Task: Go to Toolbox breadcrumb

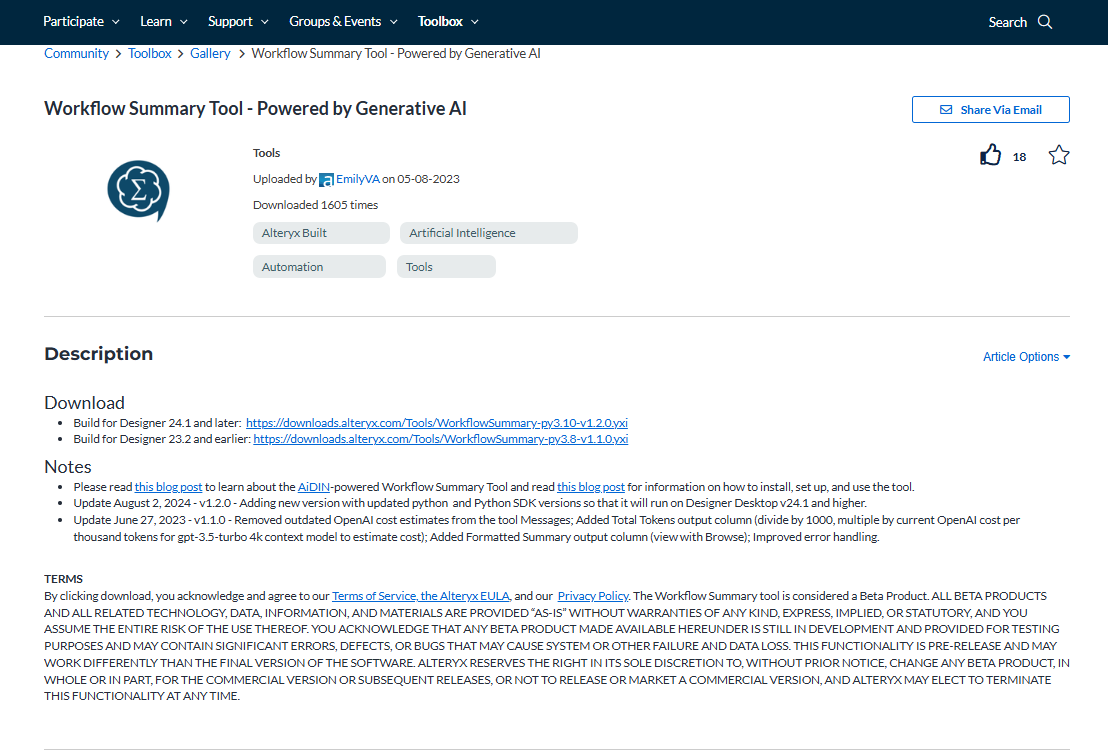Action: tap(150, 54)
